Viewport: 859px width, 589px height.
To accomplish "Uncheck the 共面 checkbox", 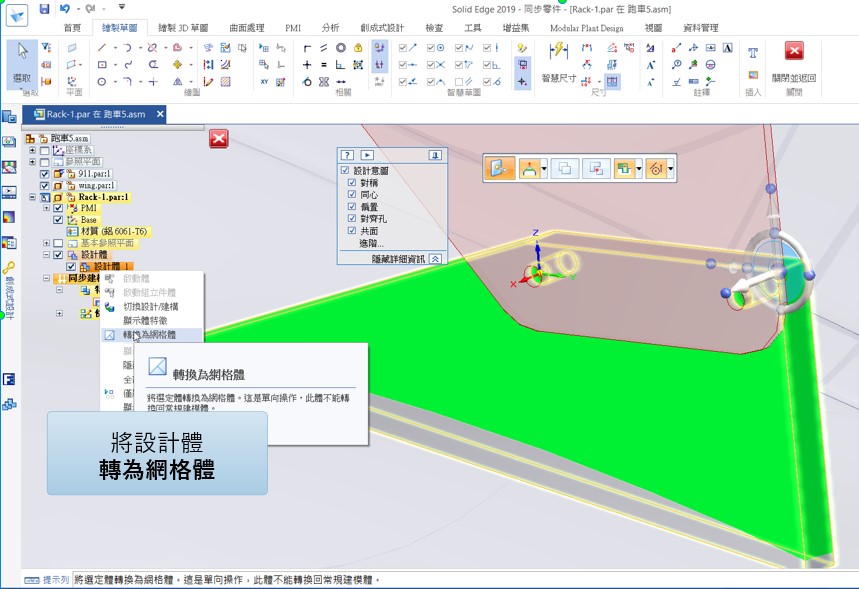I will [352, 231].
